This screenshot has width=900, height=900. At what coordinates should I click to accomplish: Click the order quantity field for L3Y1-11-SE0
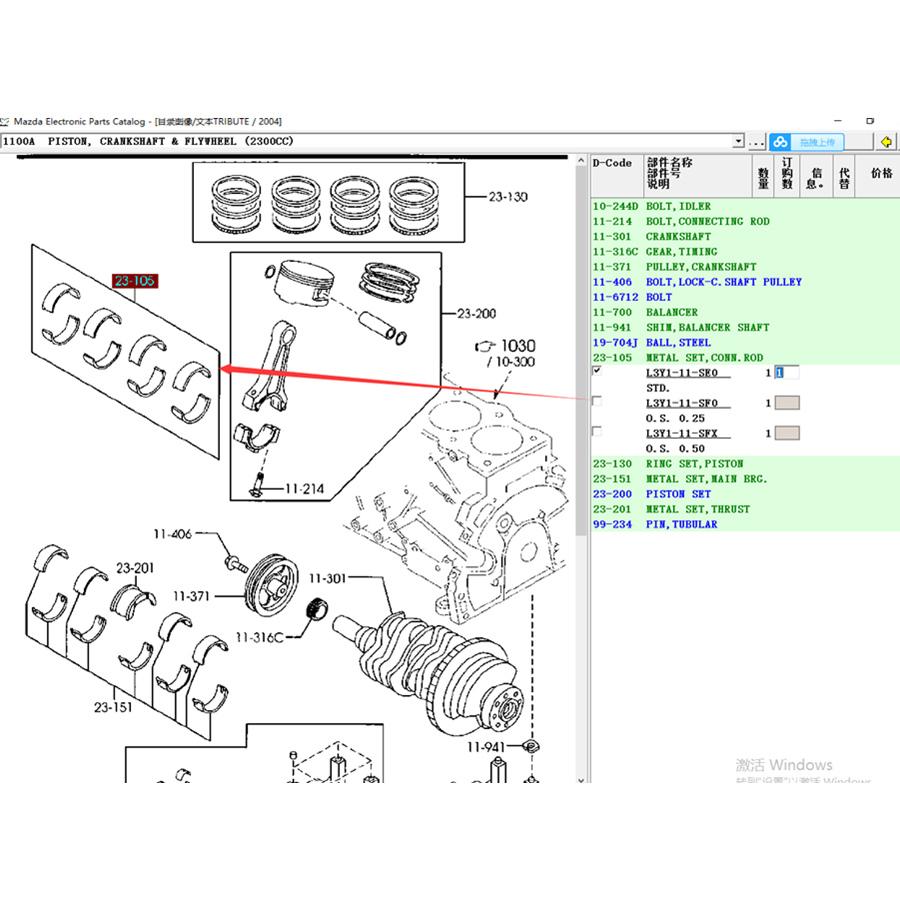[x=787, y=373]
